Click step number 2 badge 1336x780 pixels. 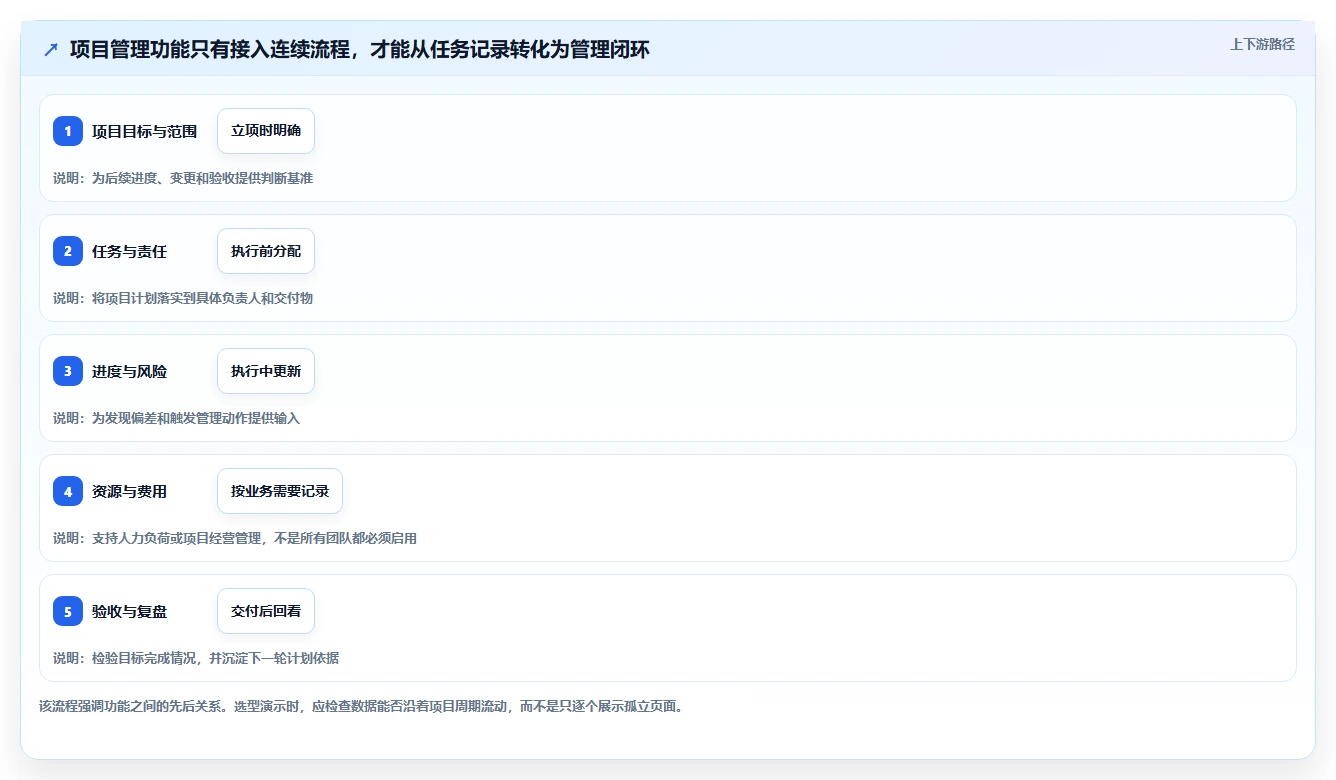pos(68,251)
